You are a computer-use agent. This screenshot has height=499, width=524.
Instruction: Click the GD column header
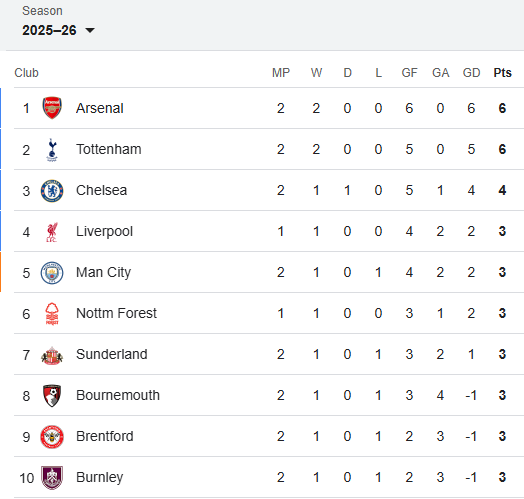tap(471, 73)
